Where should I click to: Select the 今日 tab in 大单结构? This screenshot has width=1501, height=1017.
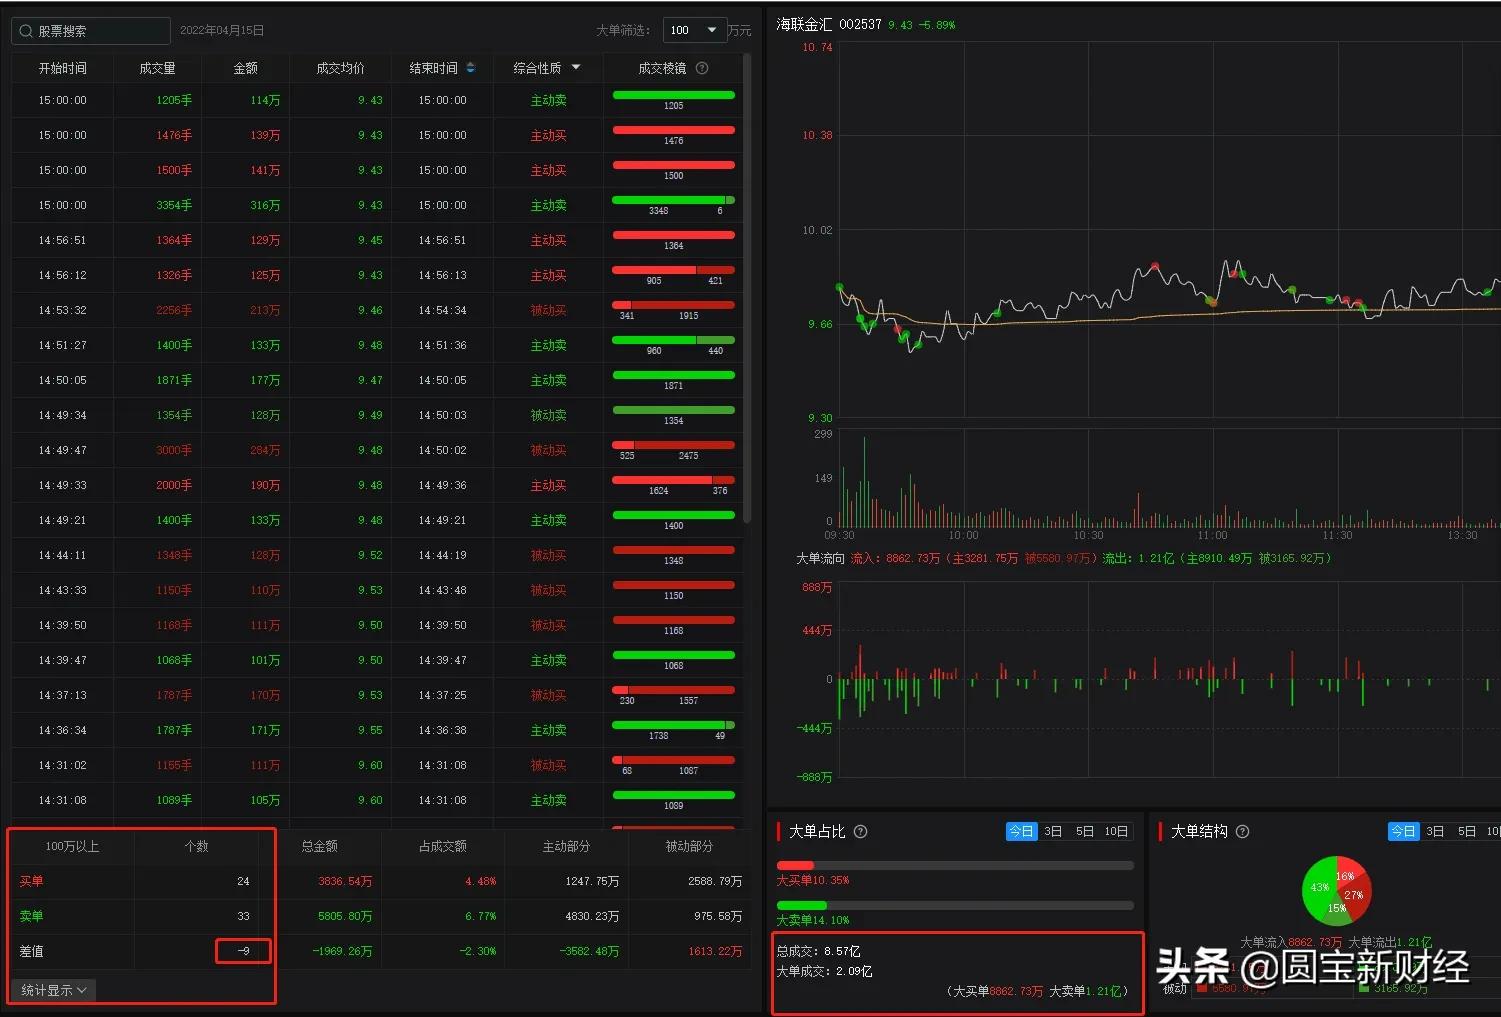coord(1403,832)
